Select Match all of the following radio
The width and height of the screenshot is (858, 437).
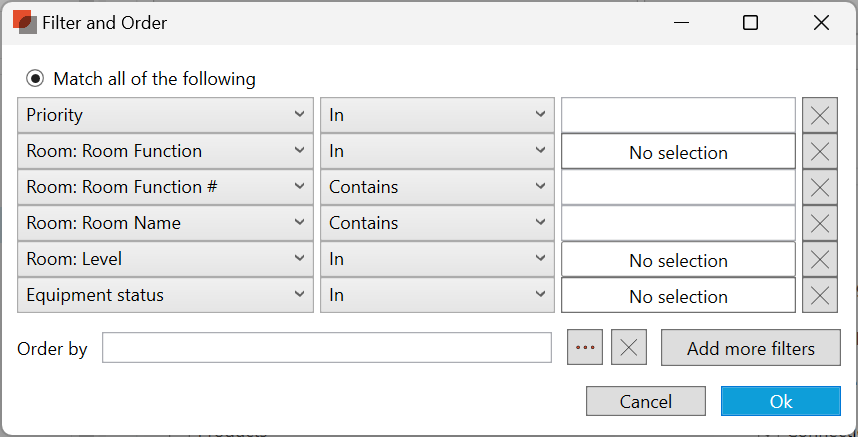36,78
